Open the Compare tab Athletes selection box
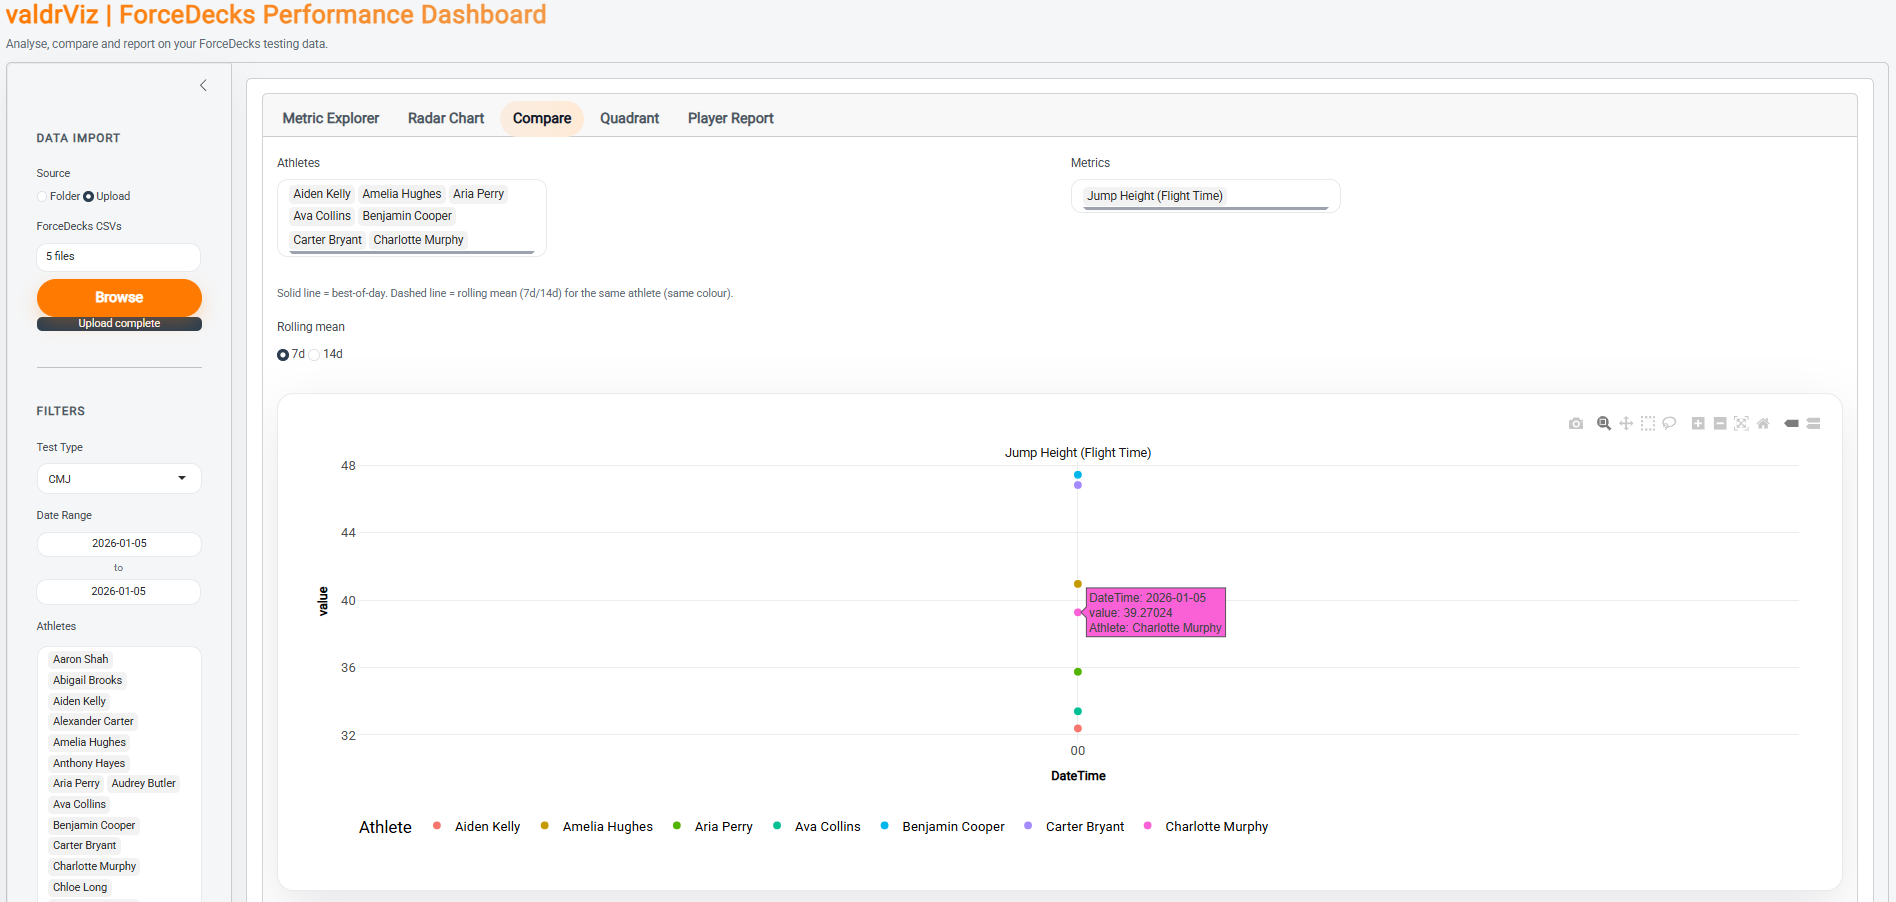Image resolution: width=1896 pixels, height=902 pixels. point(411,218)
